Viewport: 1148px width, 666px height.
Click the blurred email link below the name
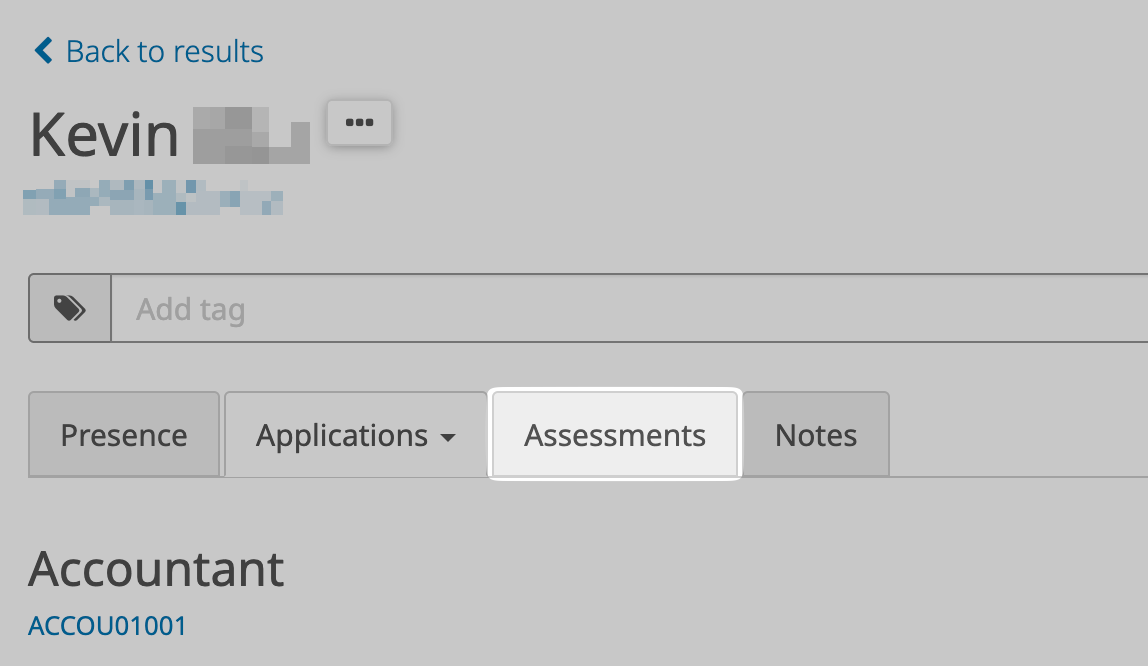pos(152,197)
